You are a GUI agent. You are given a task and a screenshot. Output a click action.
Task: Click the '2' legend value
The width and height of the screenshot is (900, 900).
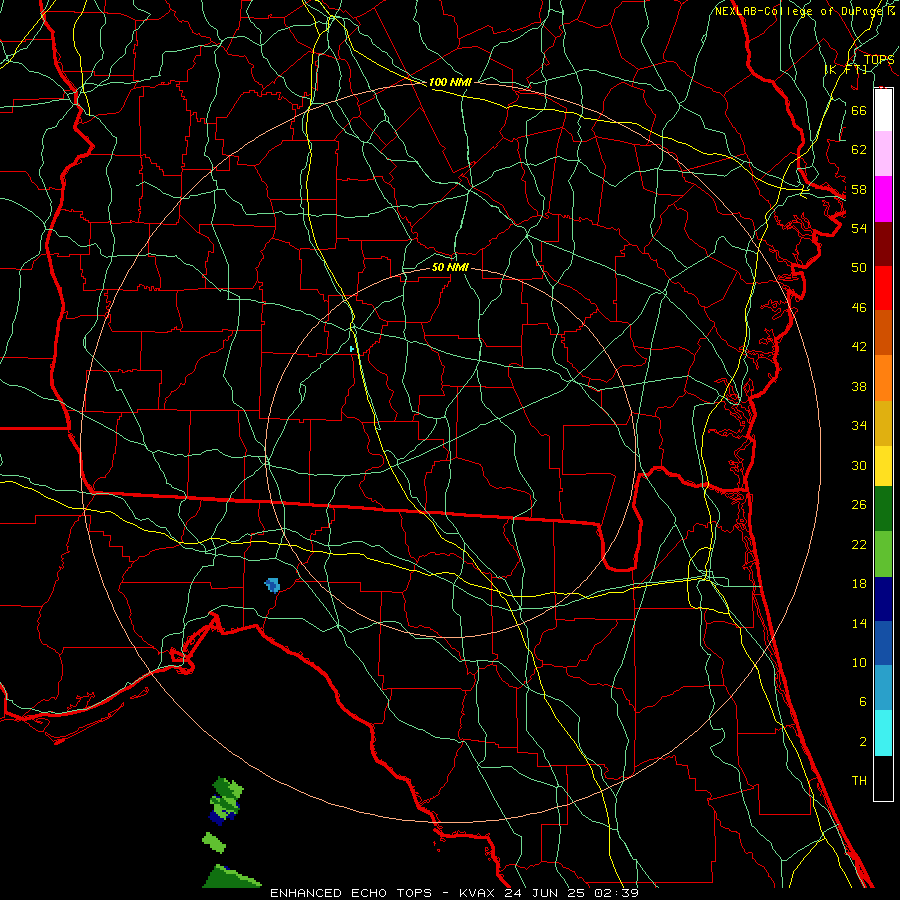(863, 742)
